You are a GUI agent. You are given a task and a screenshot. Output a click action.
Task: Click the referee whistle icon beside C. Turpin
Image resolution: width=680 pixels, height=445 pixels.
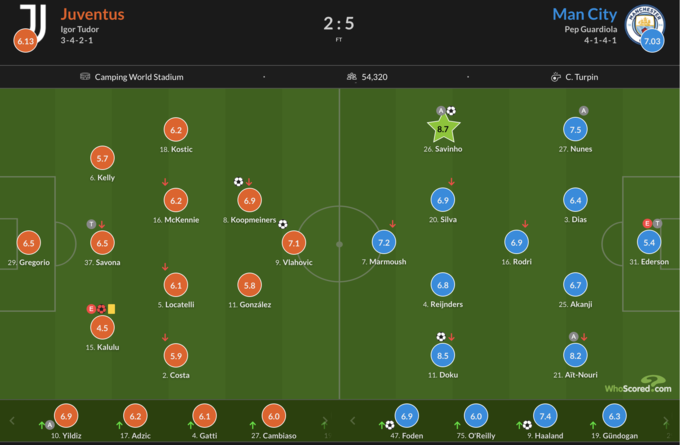click(555, 77)
